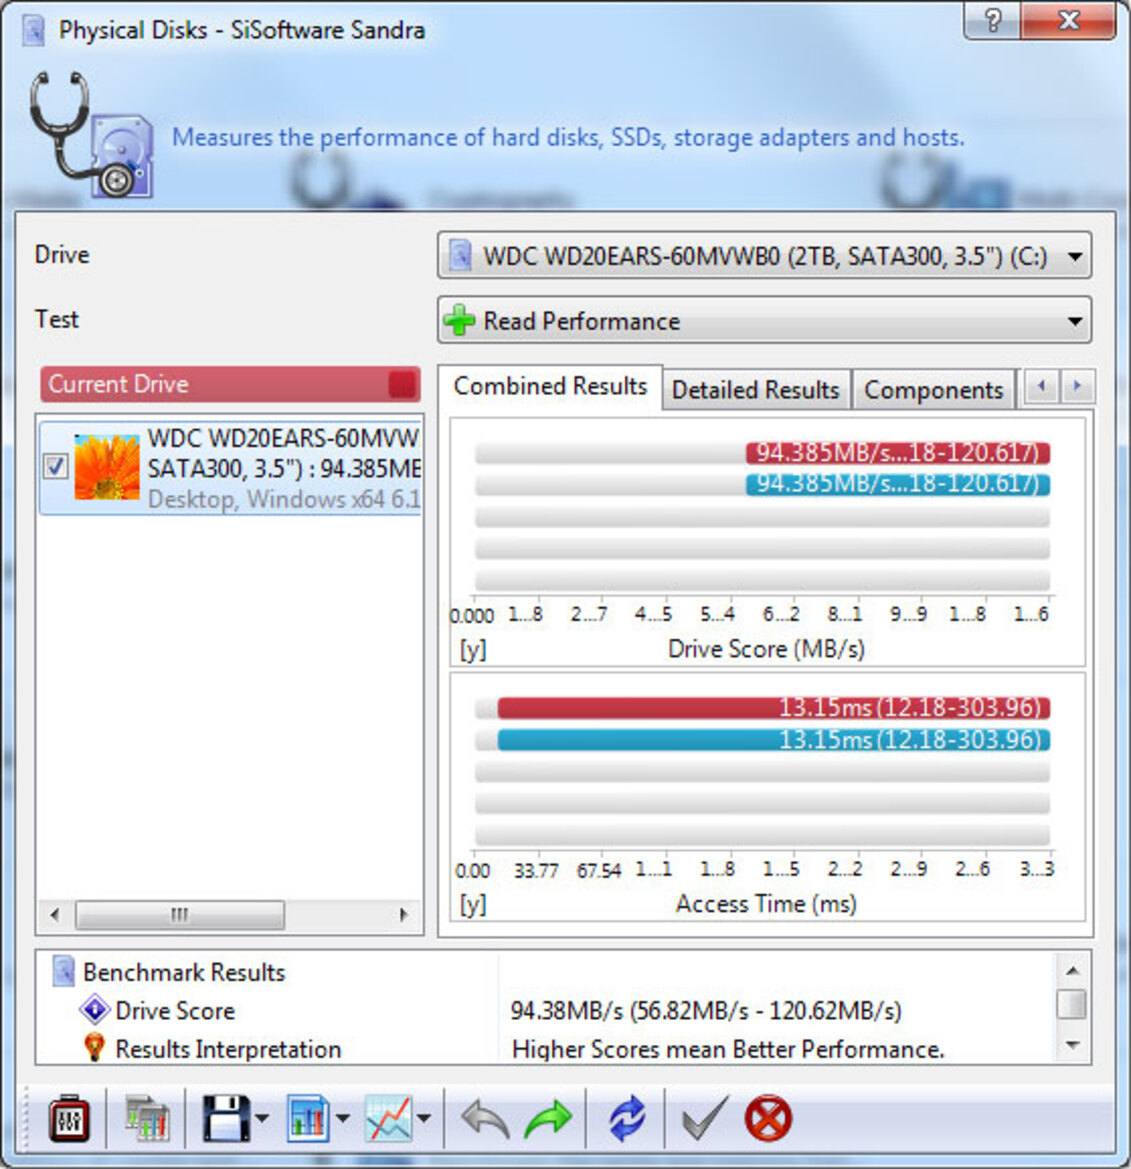Viewport: 1131px width, 1169px height.
Task: Open the Drive selection dropdown
Action: [x=764, y=256]
